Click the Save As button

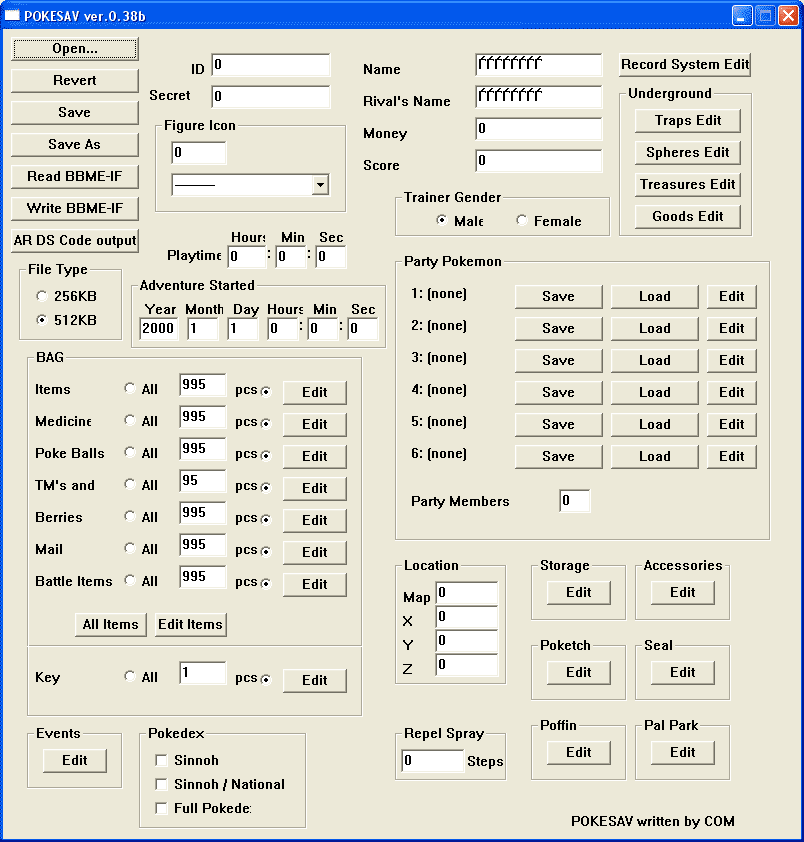(75, 144)
